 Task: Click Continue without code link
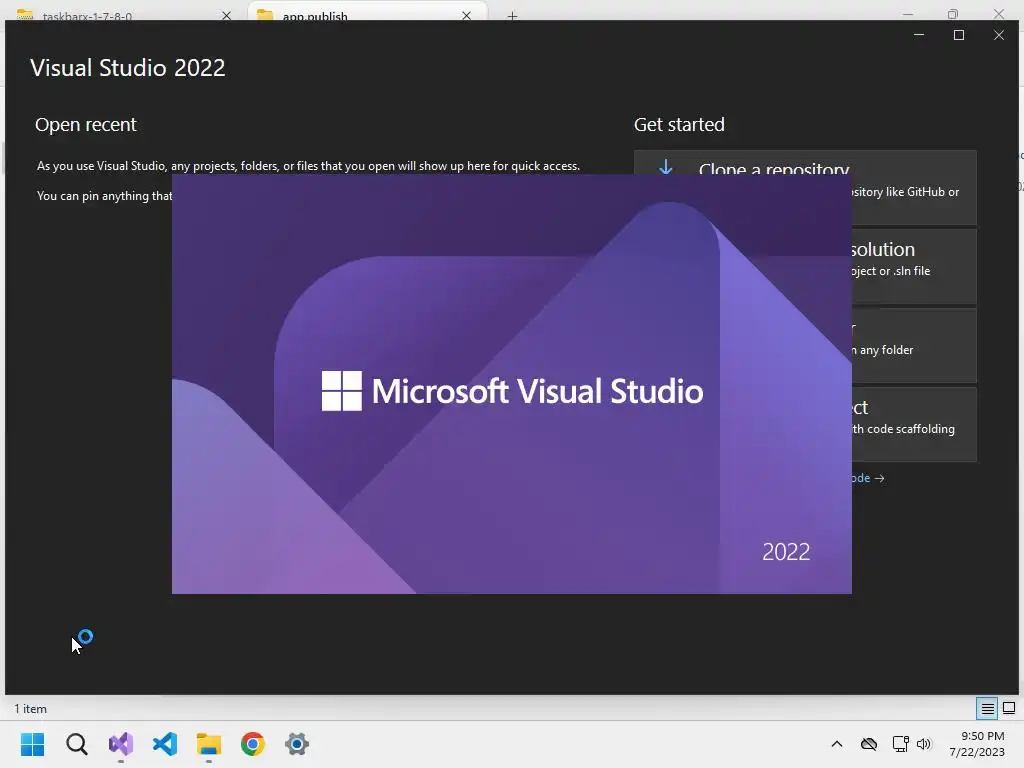coord(868,478)
